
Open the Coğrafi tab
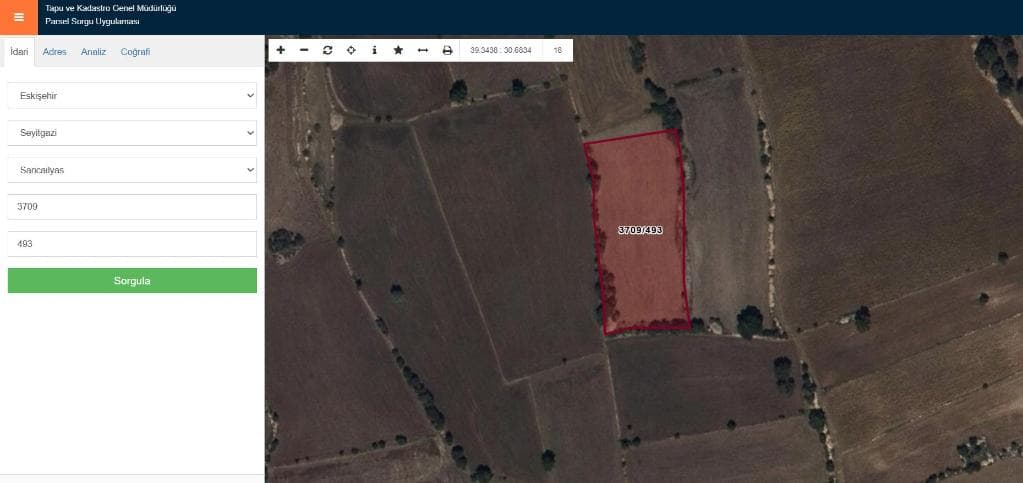pyautogui.click(x=135, y=52)
